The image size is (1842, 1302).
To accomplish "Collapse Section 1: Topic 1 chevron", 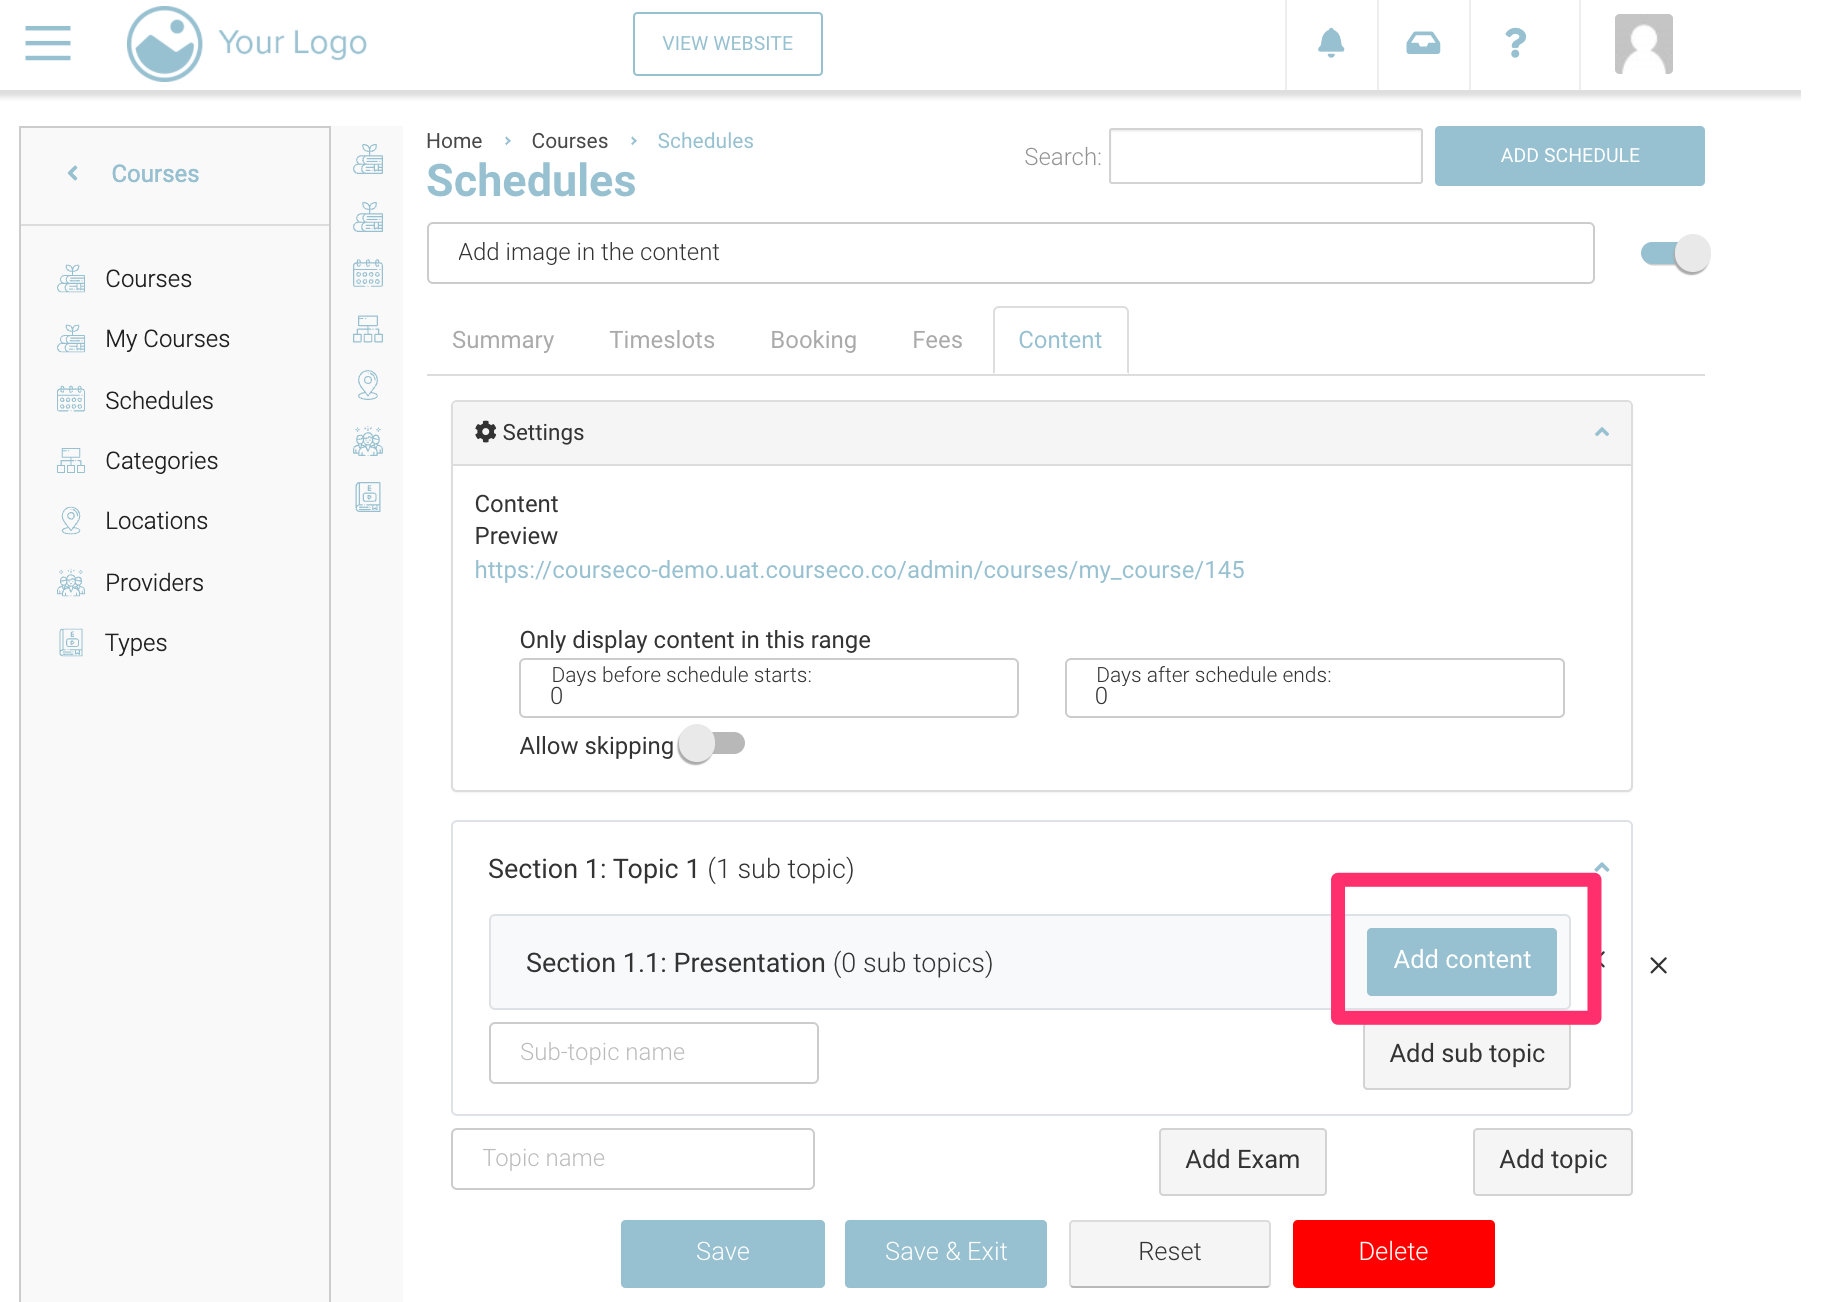I will (1601, 867).
